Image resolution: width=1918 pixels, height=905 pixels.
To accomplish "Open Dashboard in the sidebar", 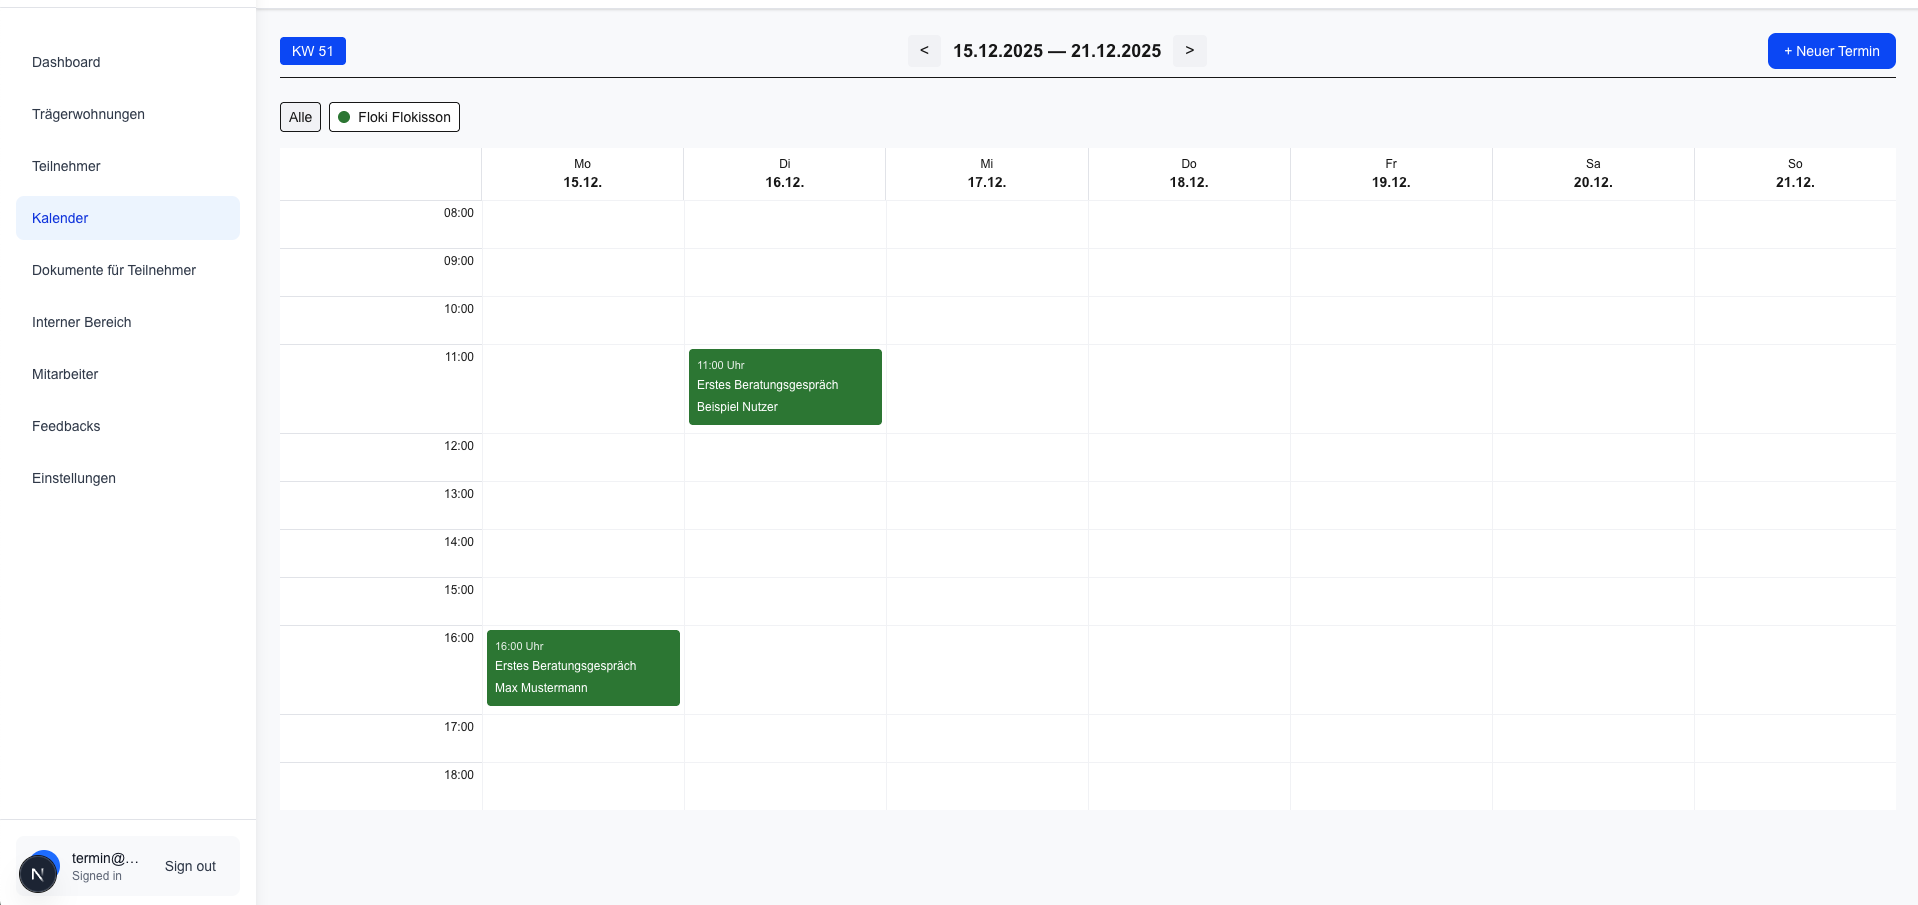I will pos(66,62).
